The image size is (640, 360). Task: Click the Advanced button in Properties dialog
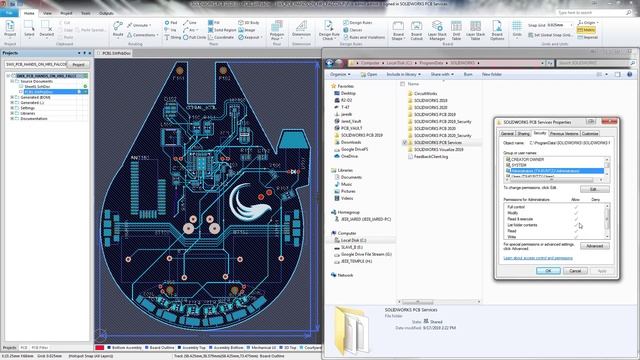pos(595,246)
